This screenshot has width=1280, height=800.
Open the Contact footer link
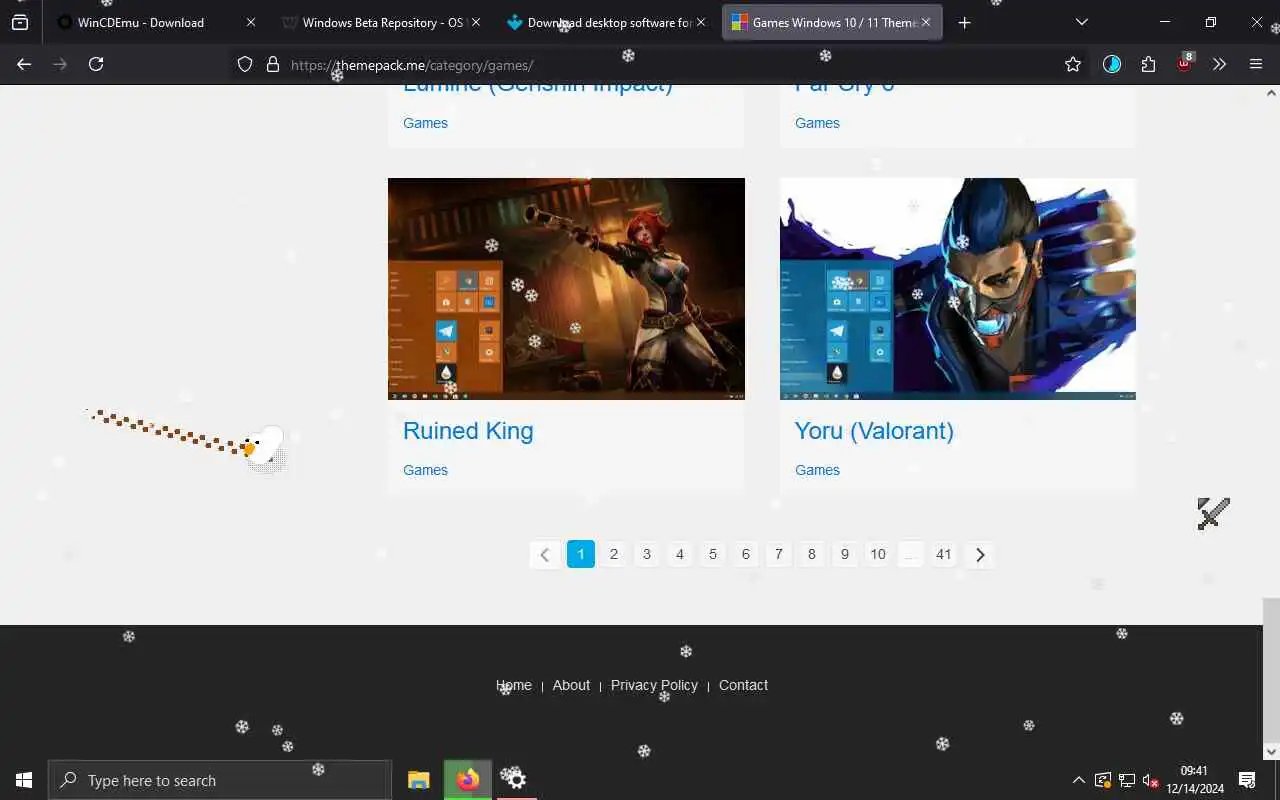tap(743, 685)
